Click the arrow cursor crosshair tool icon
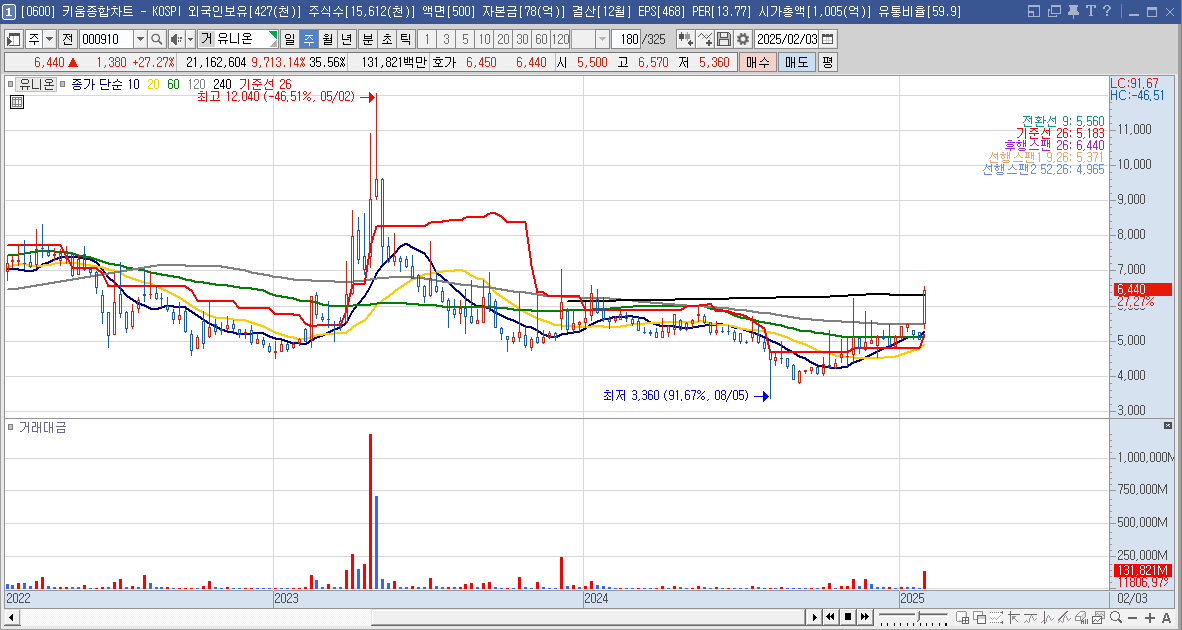1182x630 pixels. [x=1014, y=617]
